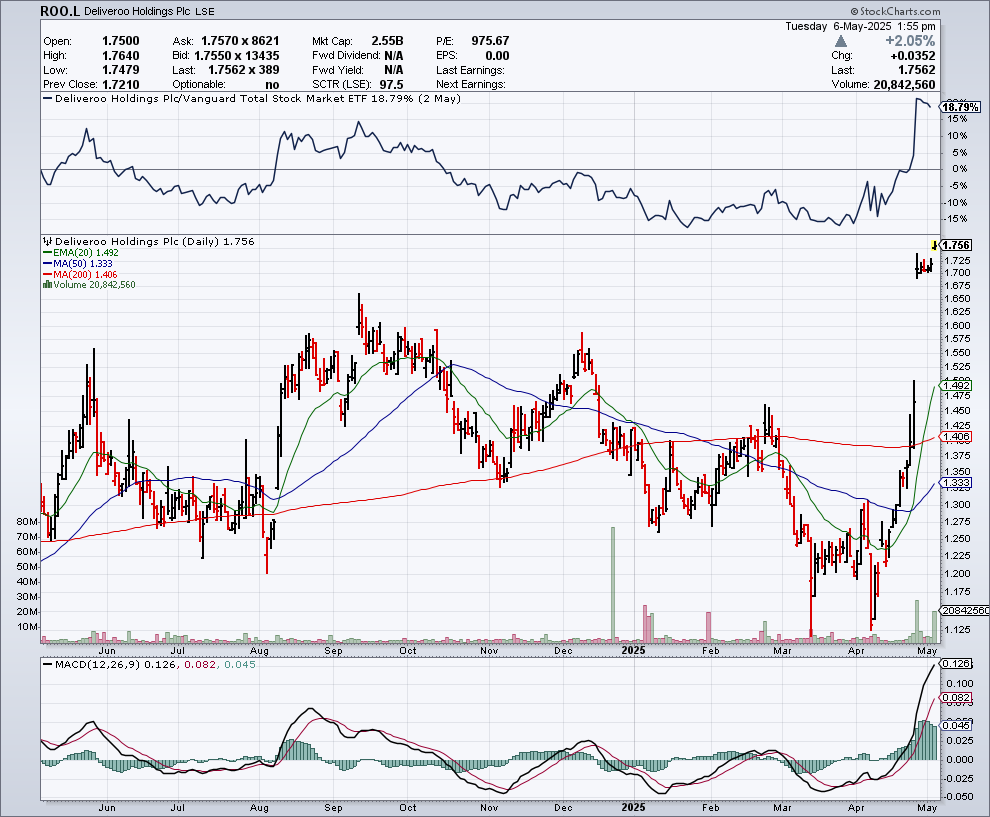Click the Open value 1.7500

pos(121,41)
